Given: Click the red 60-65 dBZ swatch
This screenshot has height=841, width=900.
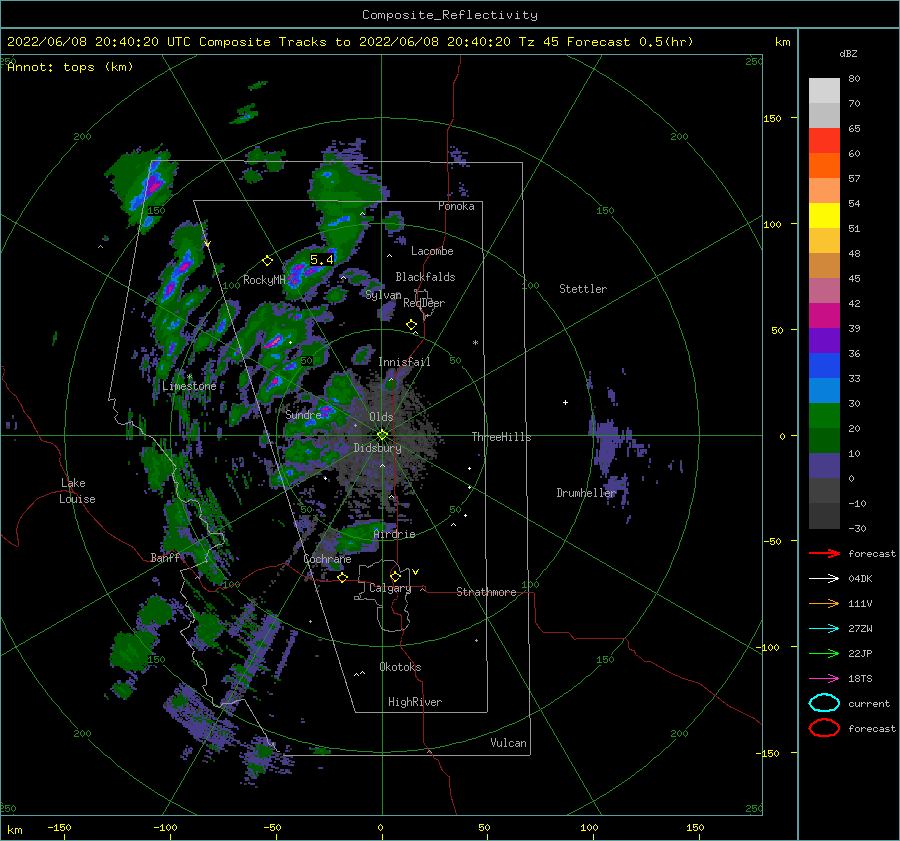Looking at the screenshot, I should (x=824, y=141).
